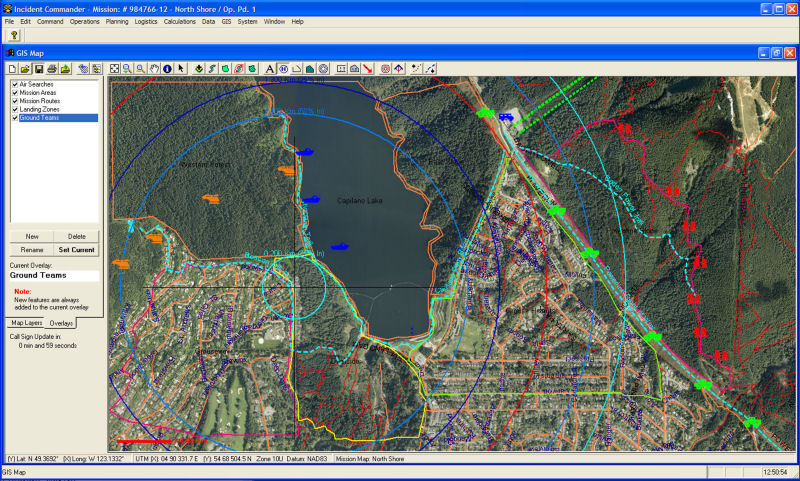
Task: Click the Datum: NAD83 status bar text
Action: 307,459
